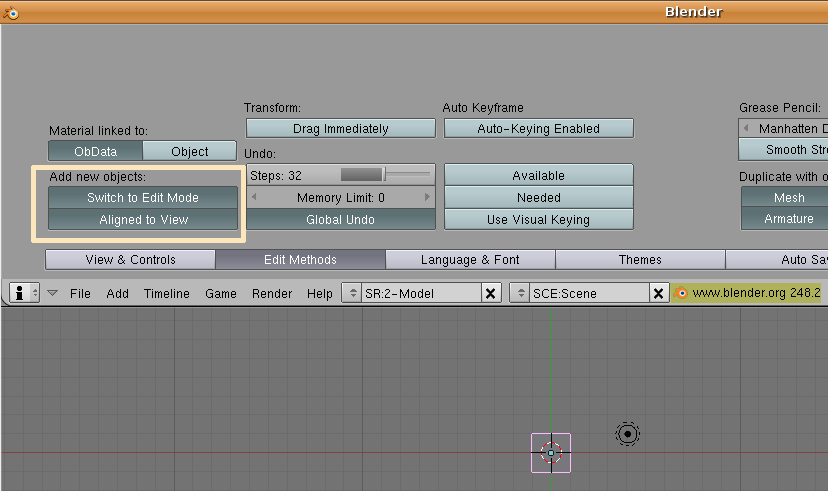Collapse the header menus triangle
Image resolution: width=828 pixels, height=491 pixels.
click(52, 292)
